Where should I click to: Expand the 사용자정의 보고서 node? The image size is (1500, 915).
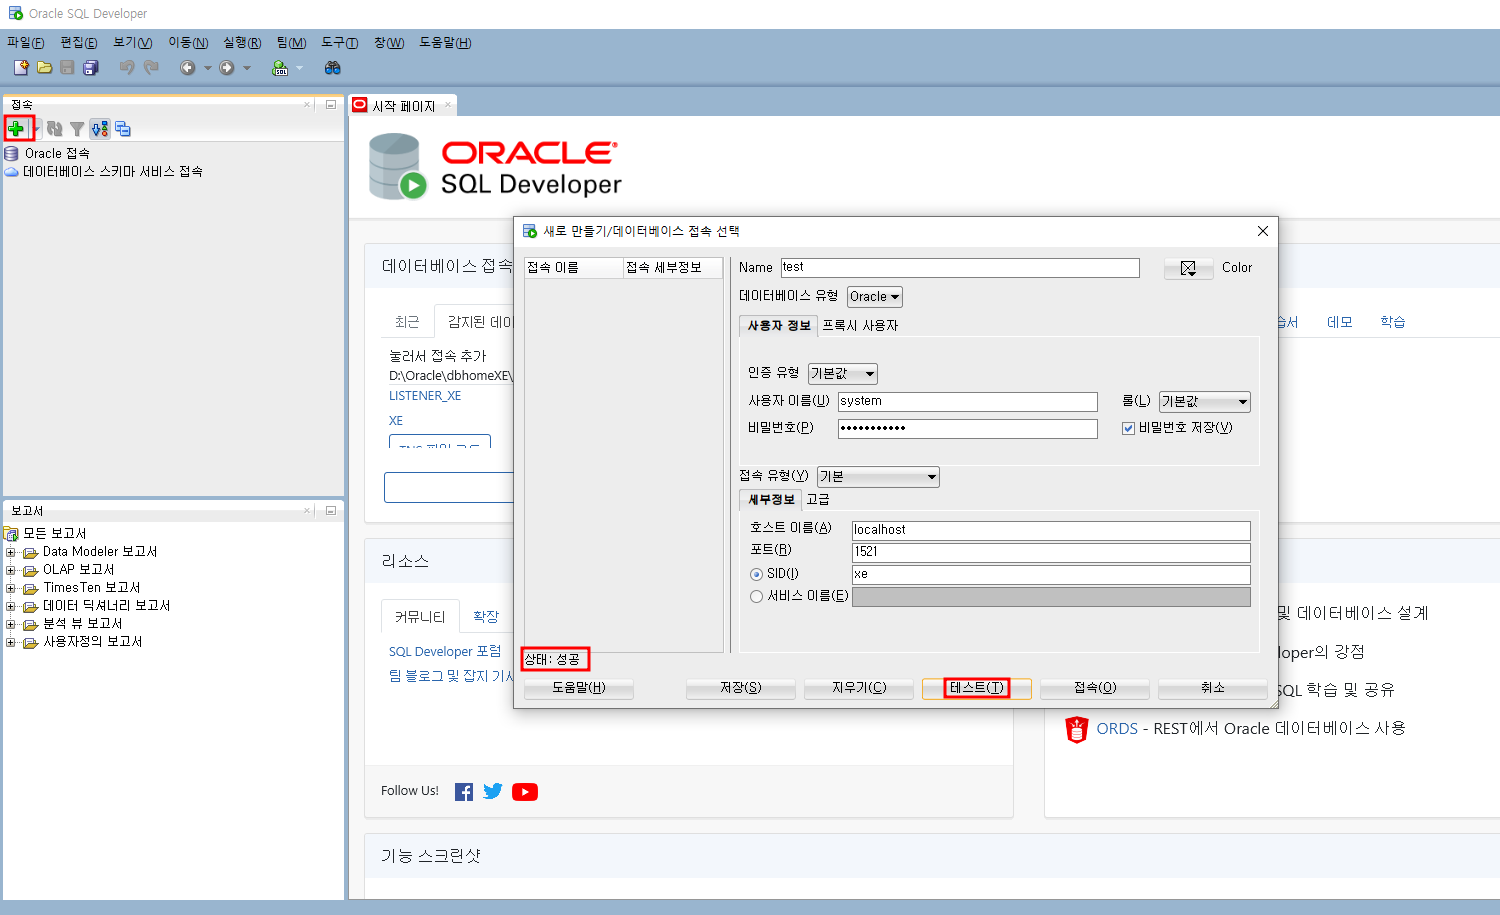point(10,642)
